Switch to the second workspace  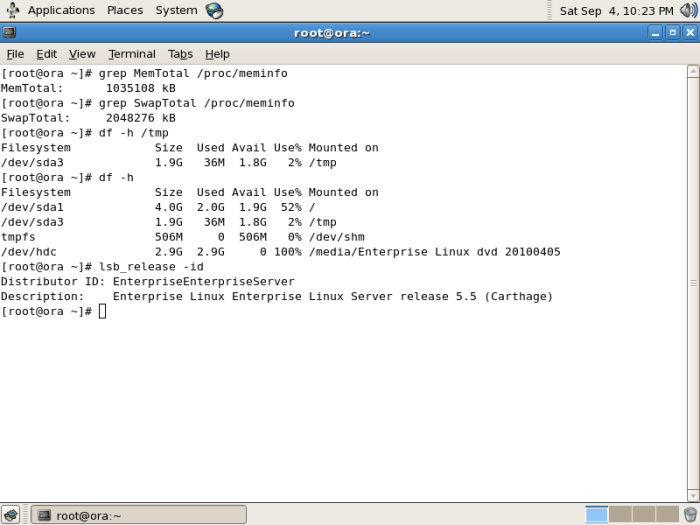(620, 514)
